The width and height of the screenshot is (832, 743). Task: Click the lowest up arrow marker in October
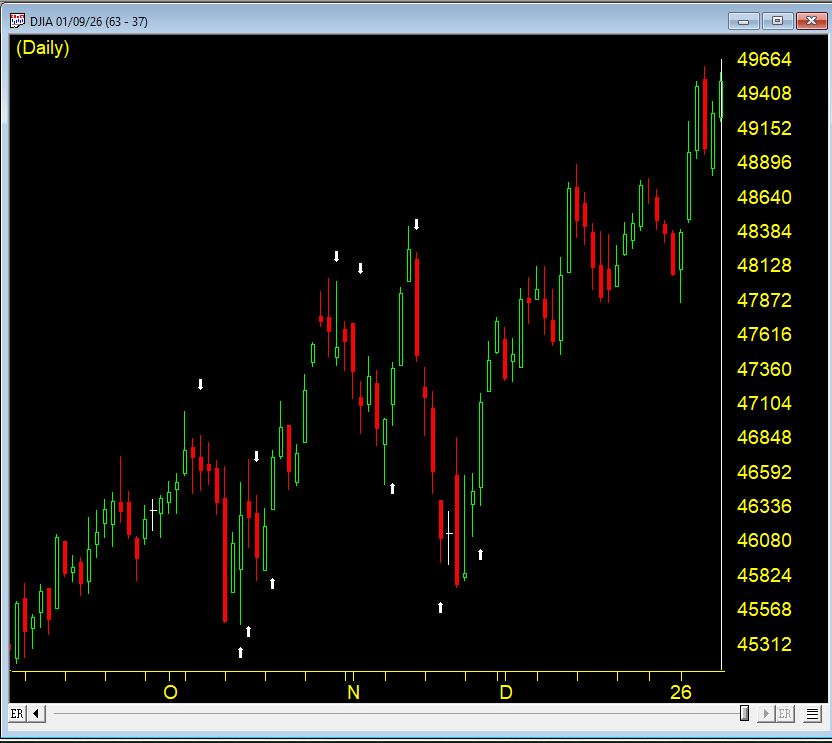[241, 652]
